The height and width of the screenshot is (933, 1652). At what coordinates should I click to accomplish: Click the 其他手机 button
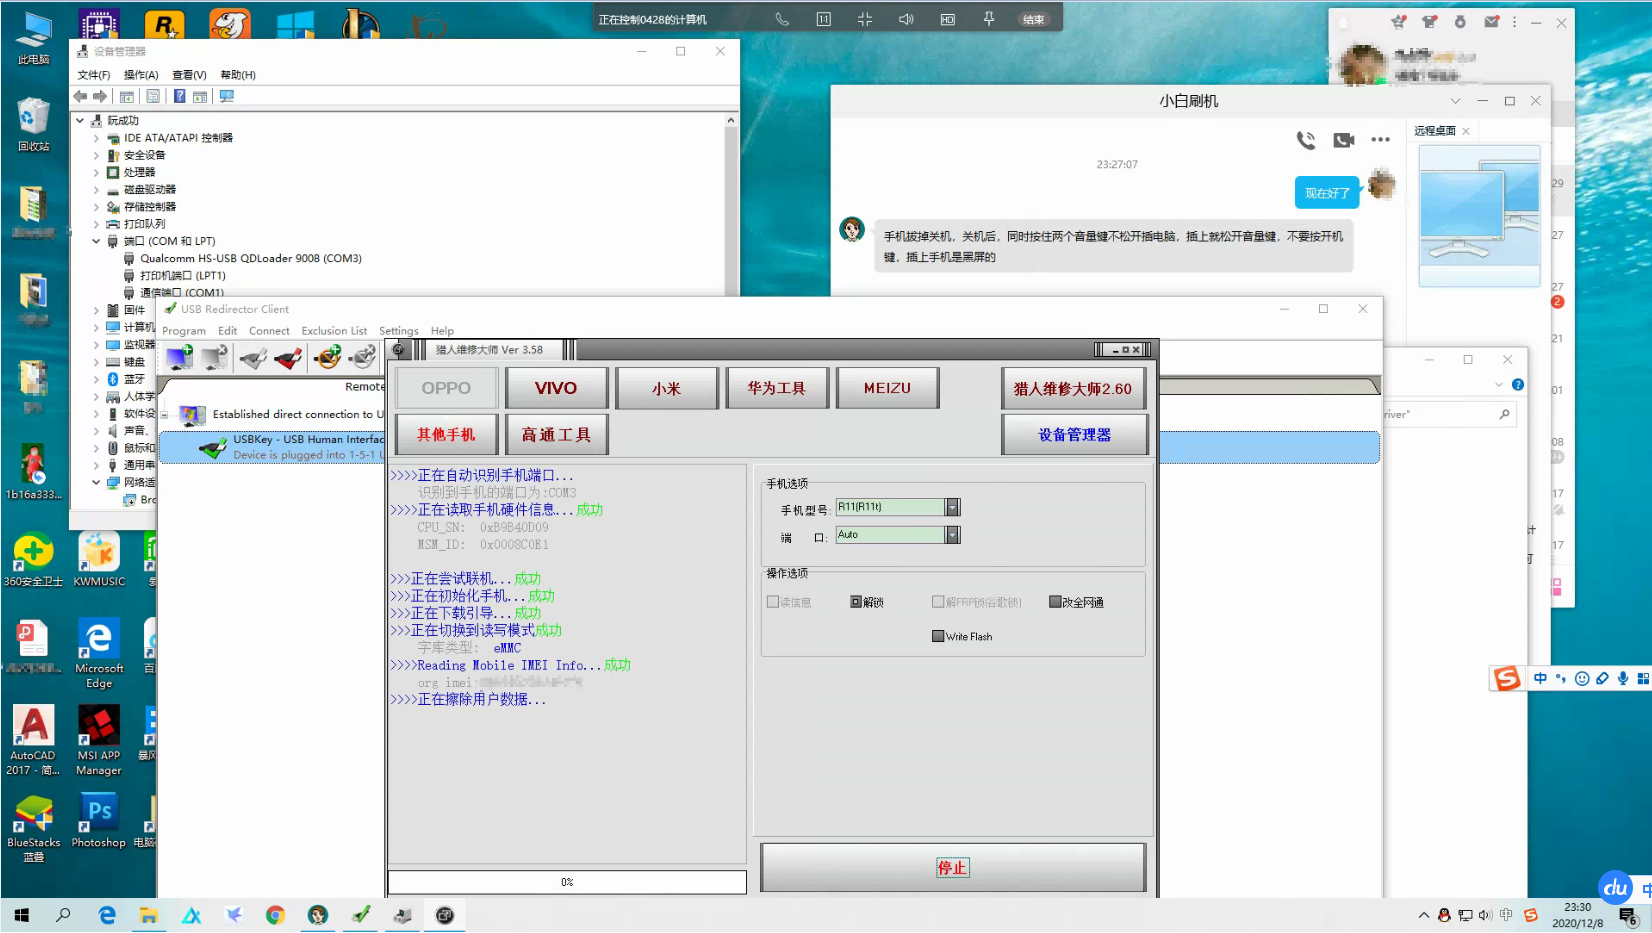point(446,434)
